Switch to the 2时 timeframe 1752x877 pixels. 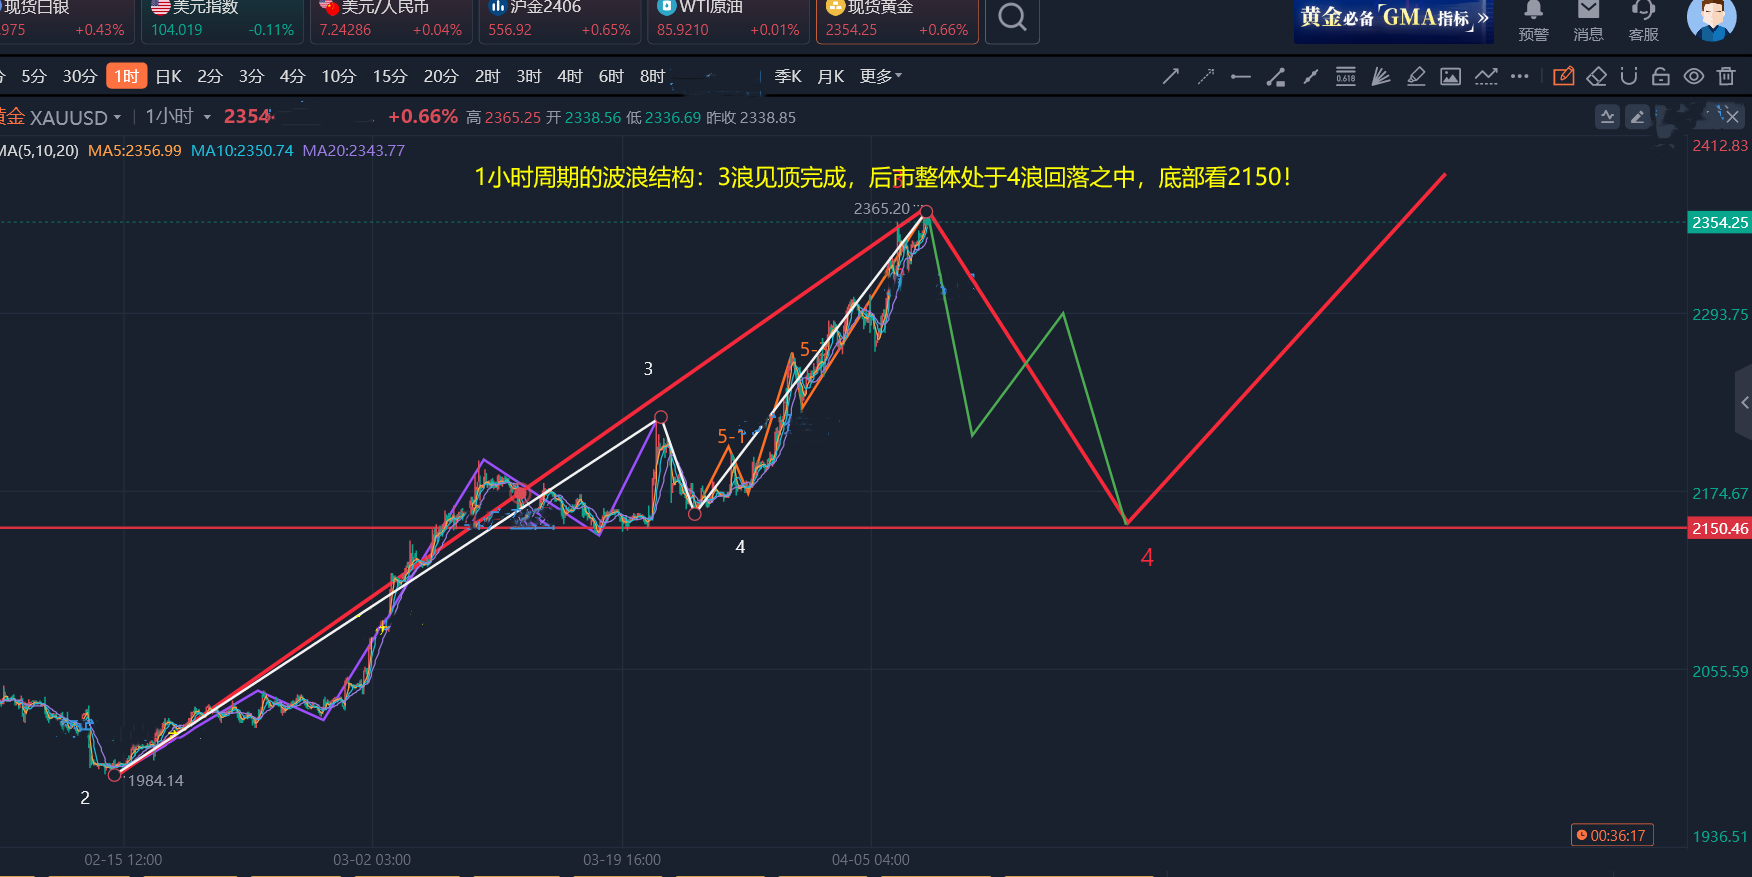pos(487,76)
